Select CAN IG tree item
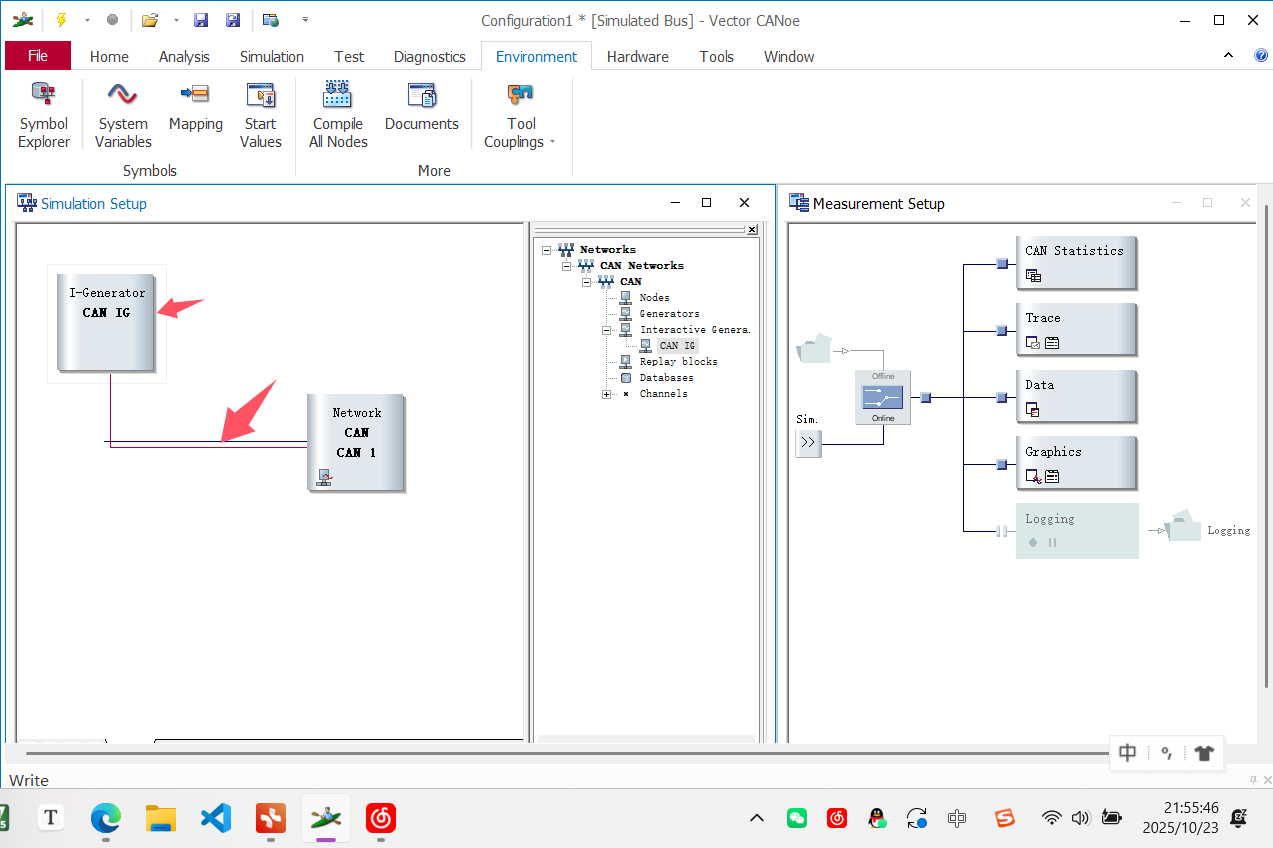The height and width of the screenshot is (848, 1273). [x=677, y=346]
